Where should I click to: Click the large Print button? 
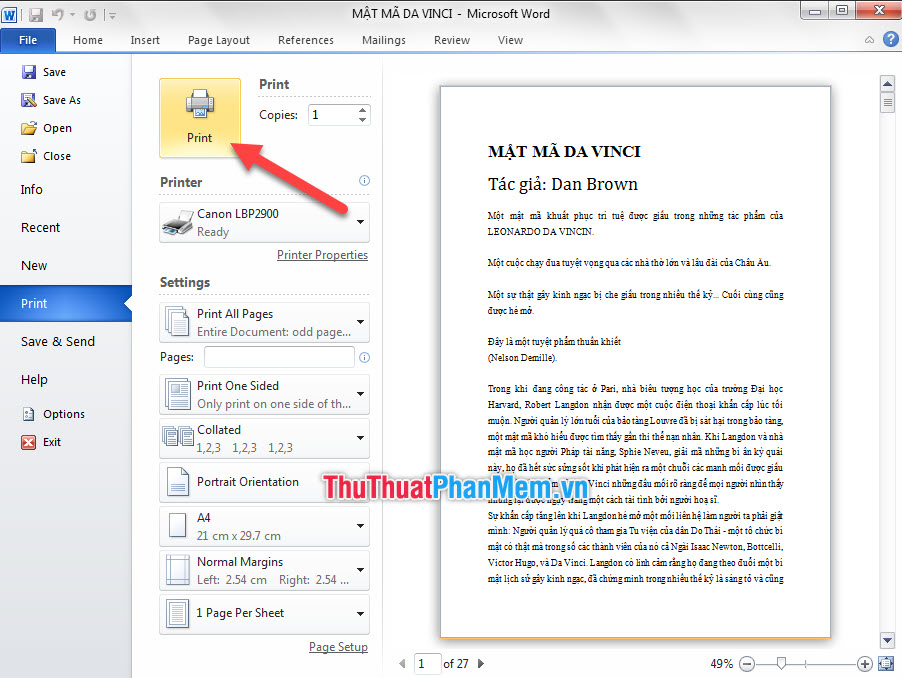pyautogui.click(x=200, y=118)
